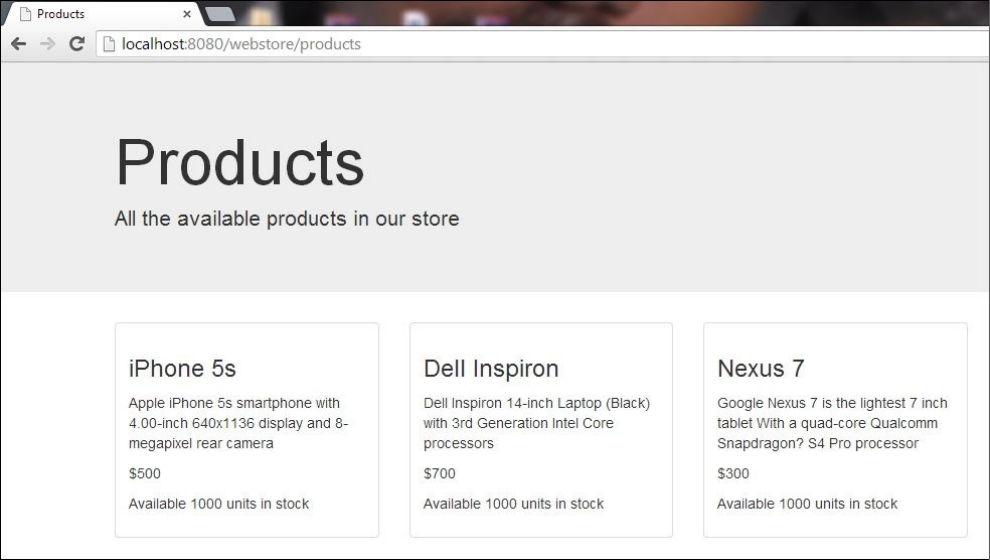The image size is (990, 560).
Task: Click the Google Nexus 7 description text
Action: tap(831, 423)
